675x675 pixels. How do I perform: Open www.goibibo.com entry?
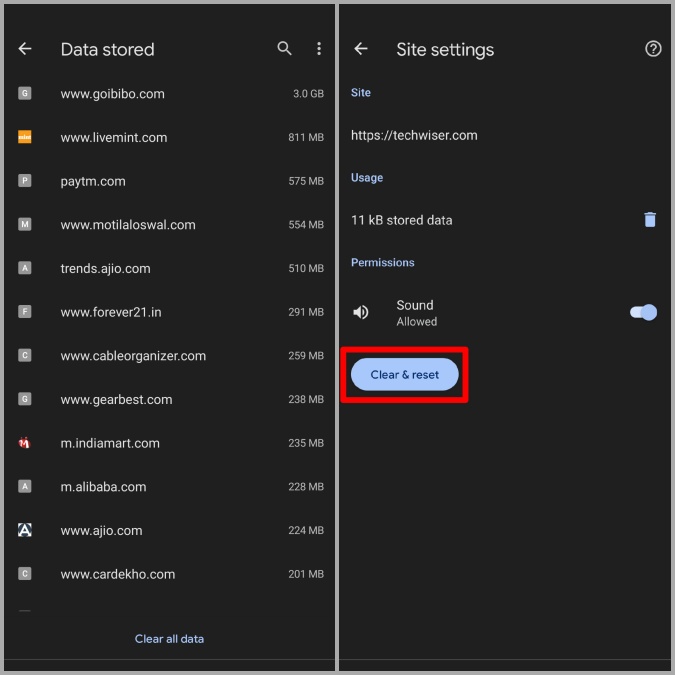[169, 93]
